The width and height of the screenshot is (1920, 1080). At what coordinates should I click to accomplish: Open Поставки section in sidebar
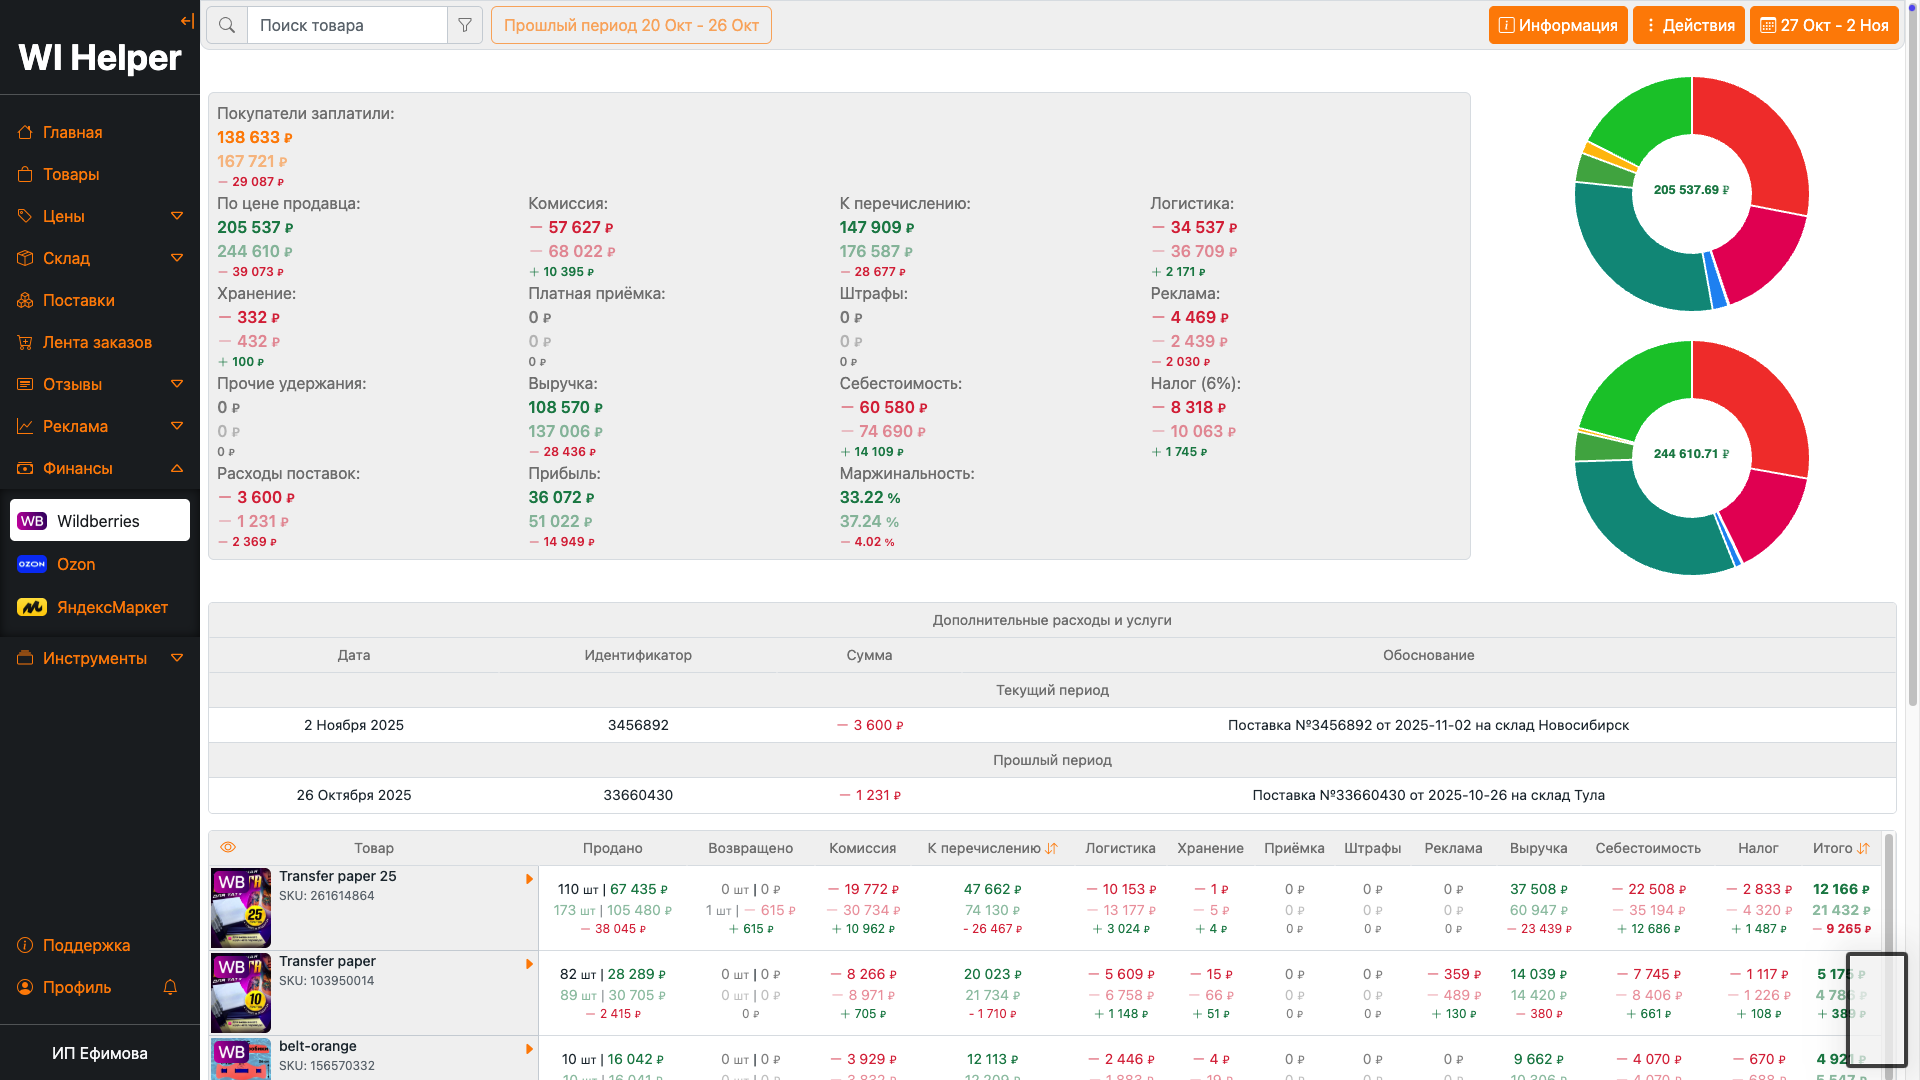click(78, 300)
